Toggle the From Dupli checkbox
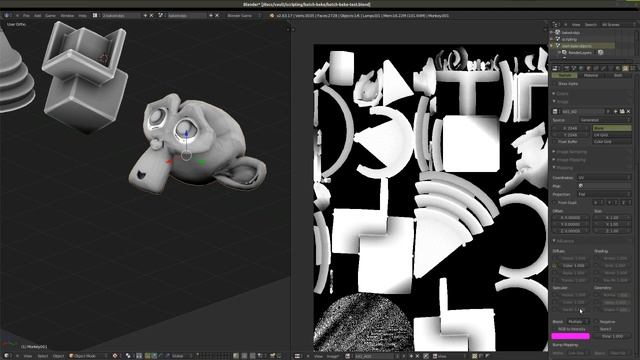 pos(555,202)
